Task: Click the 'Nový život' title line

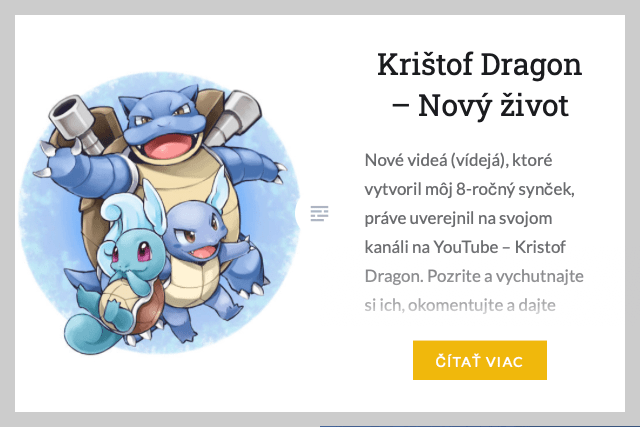Action: point(480,106)
